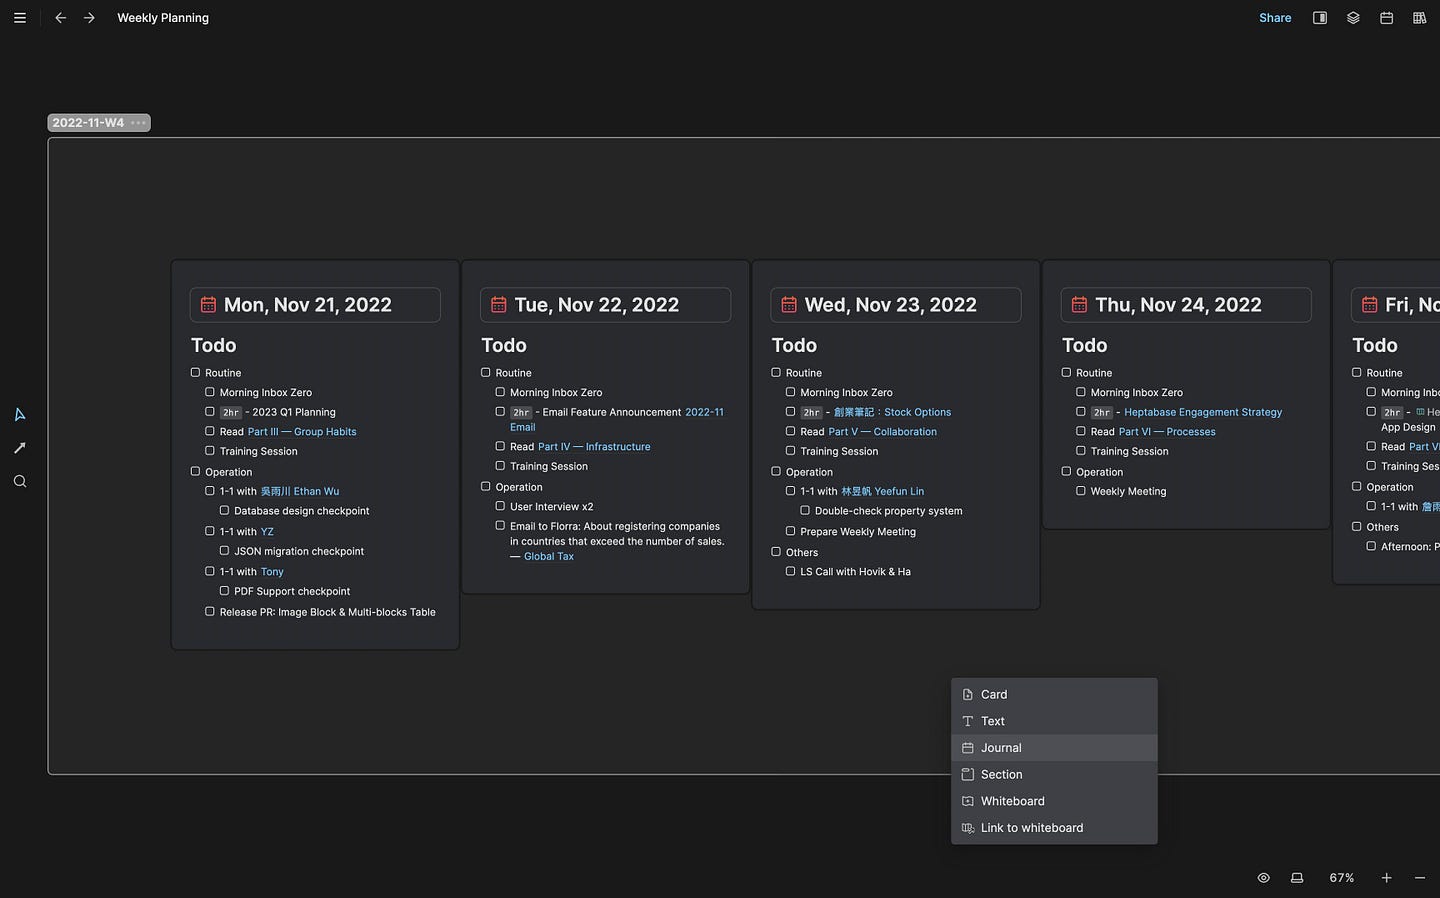Check PDF Support checkpoint task

[x=224, y=590]
